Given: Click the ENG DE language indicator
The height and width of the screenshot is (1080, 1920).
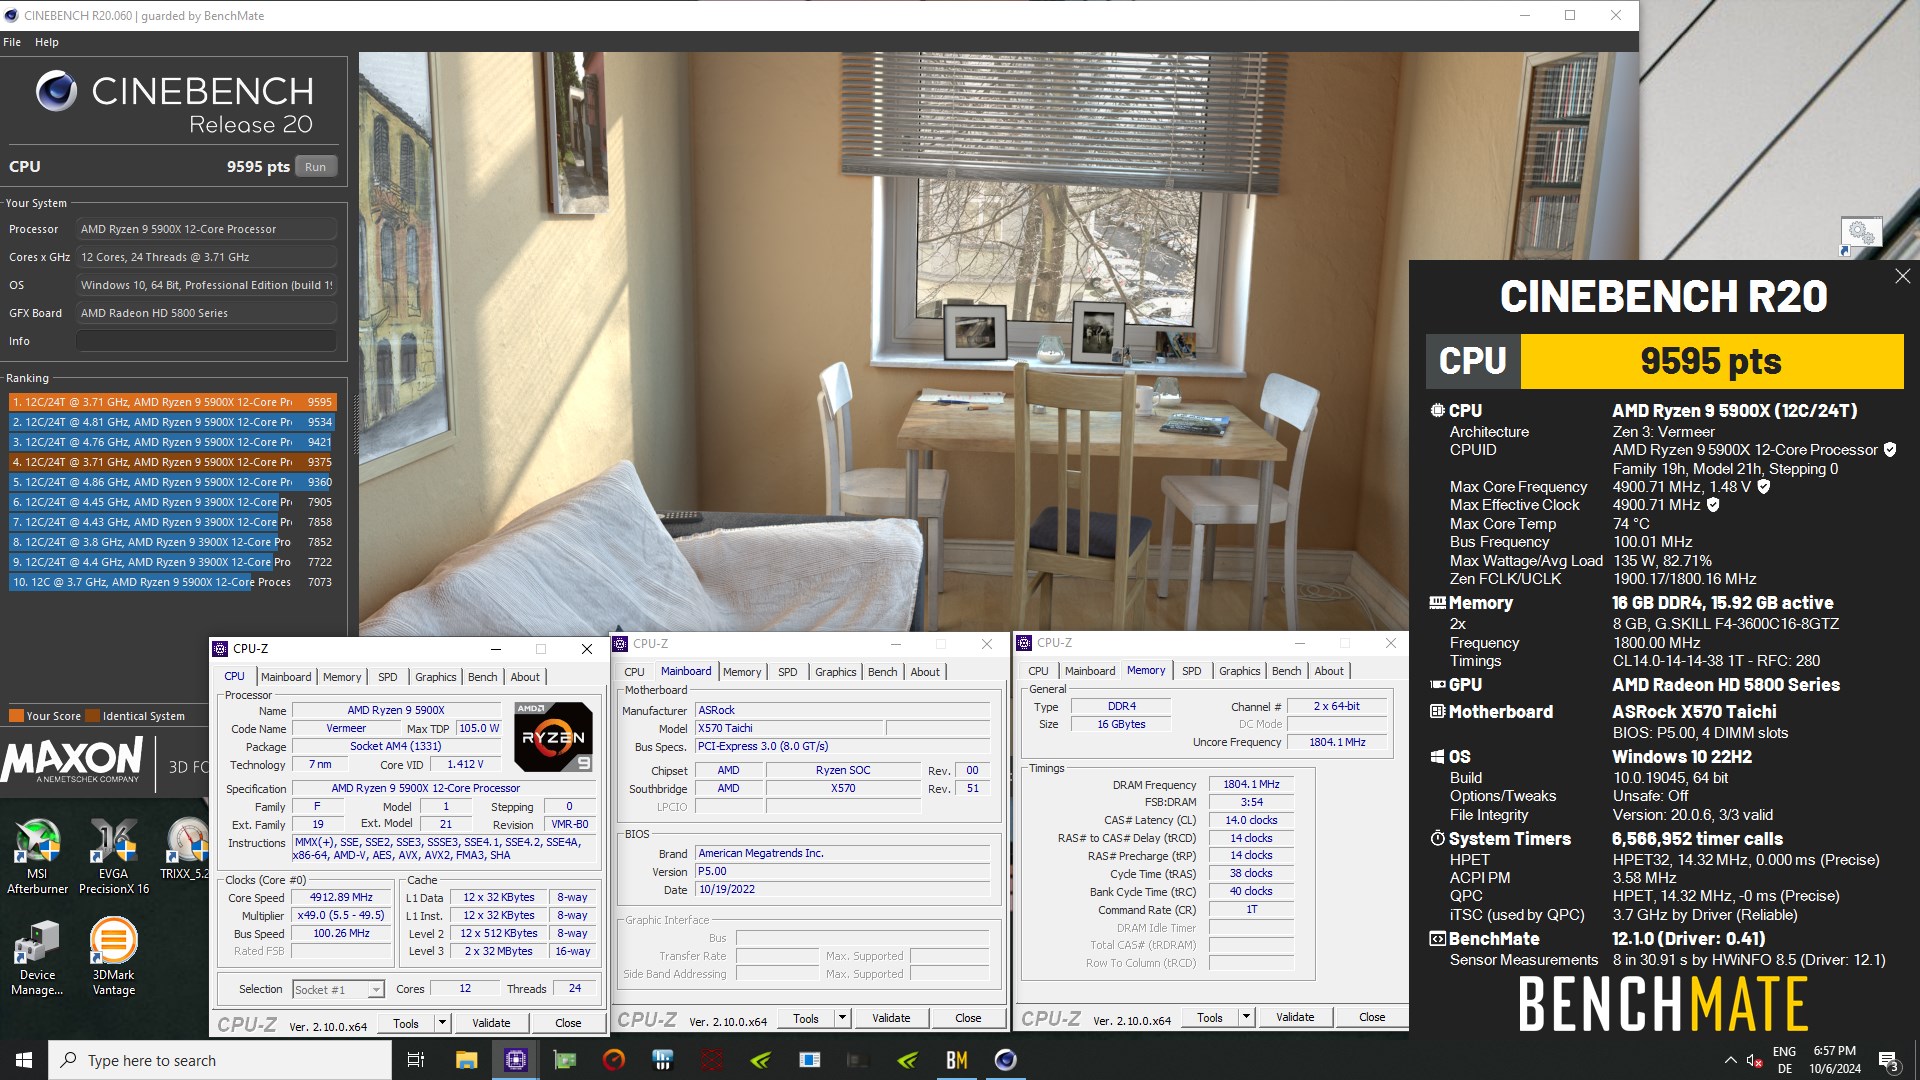Looking at the screenshot, I should 1784,1060.
